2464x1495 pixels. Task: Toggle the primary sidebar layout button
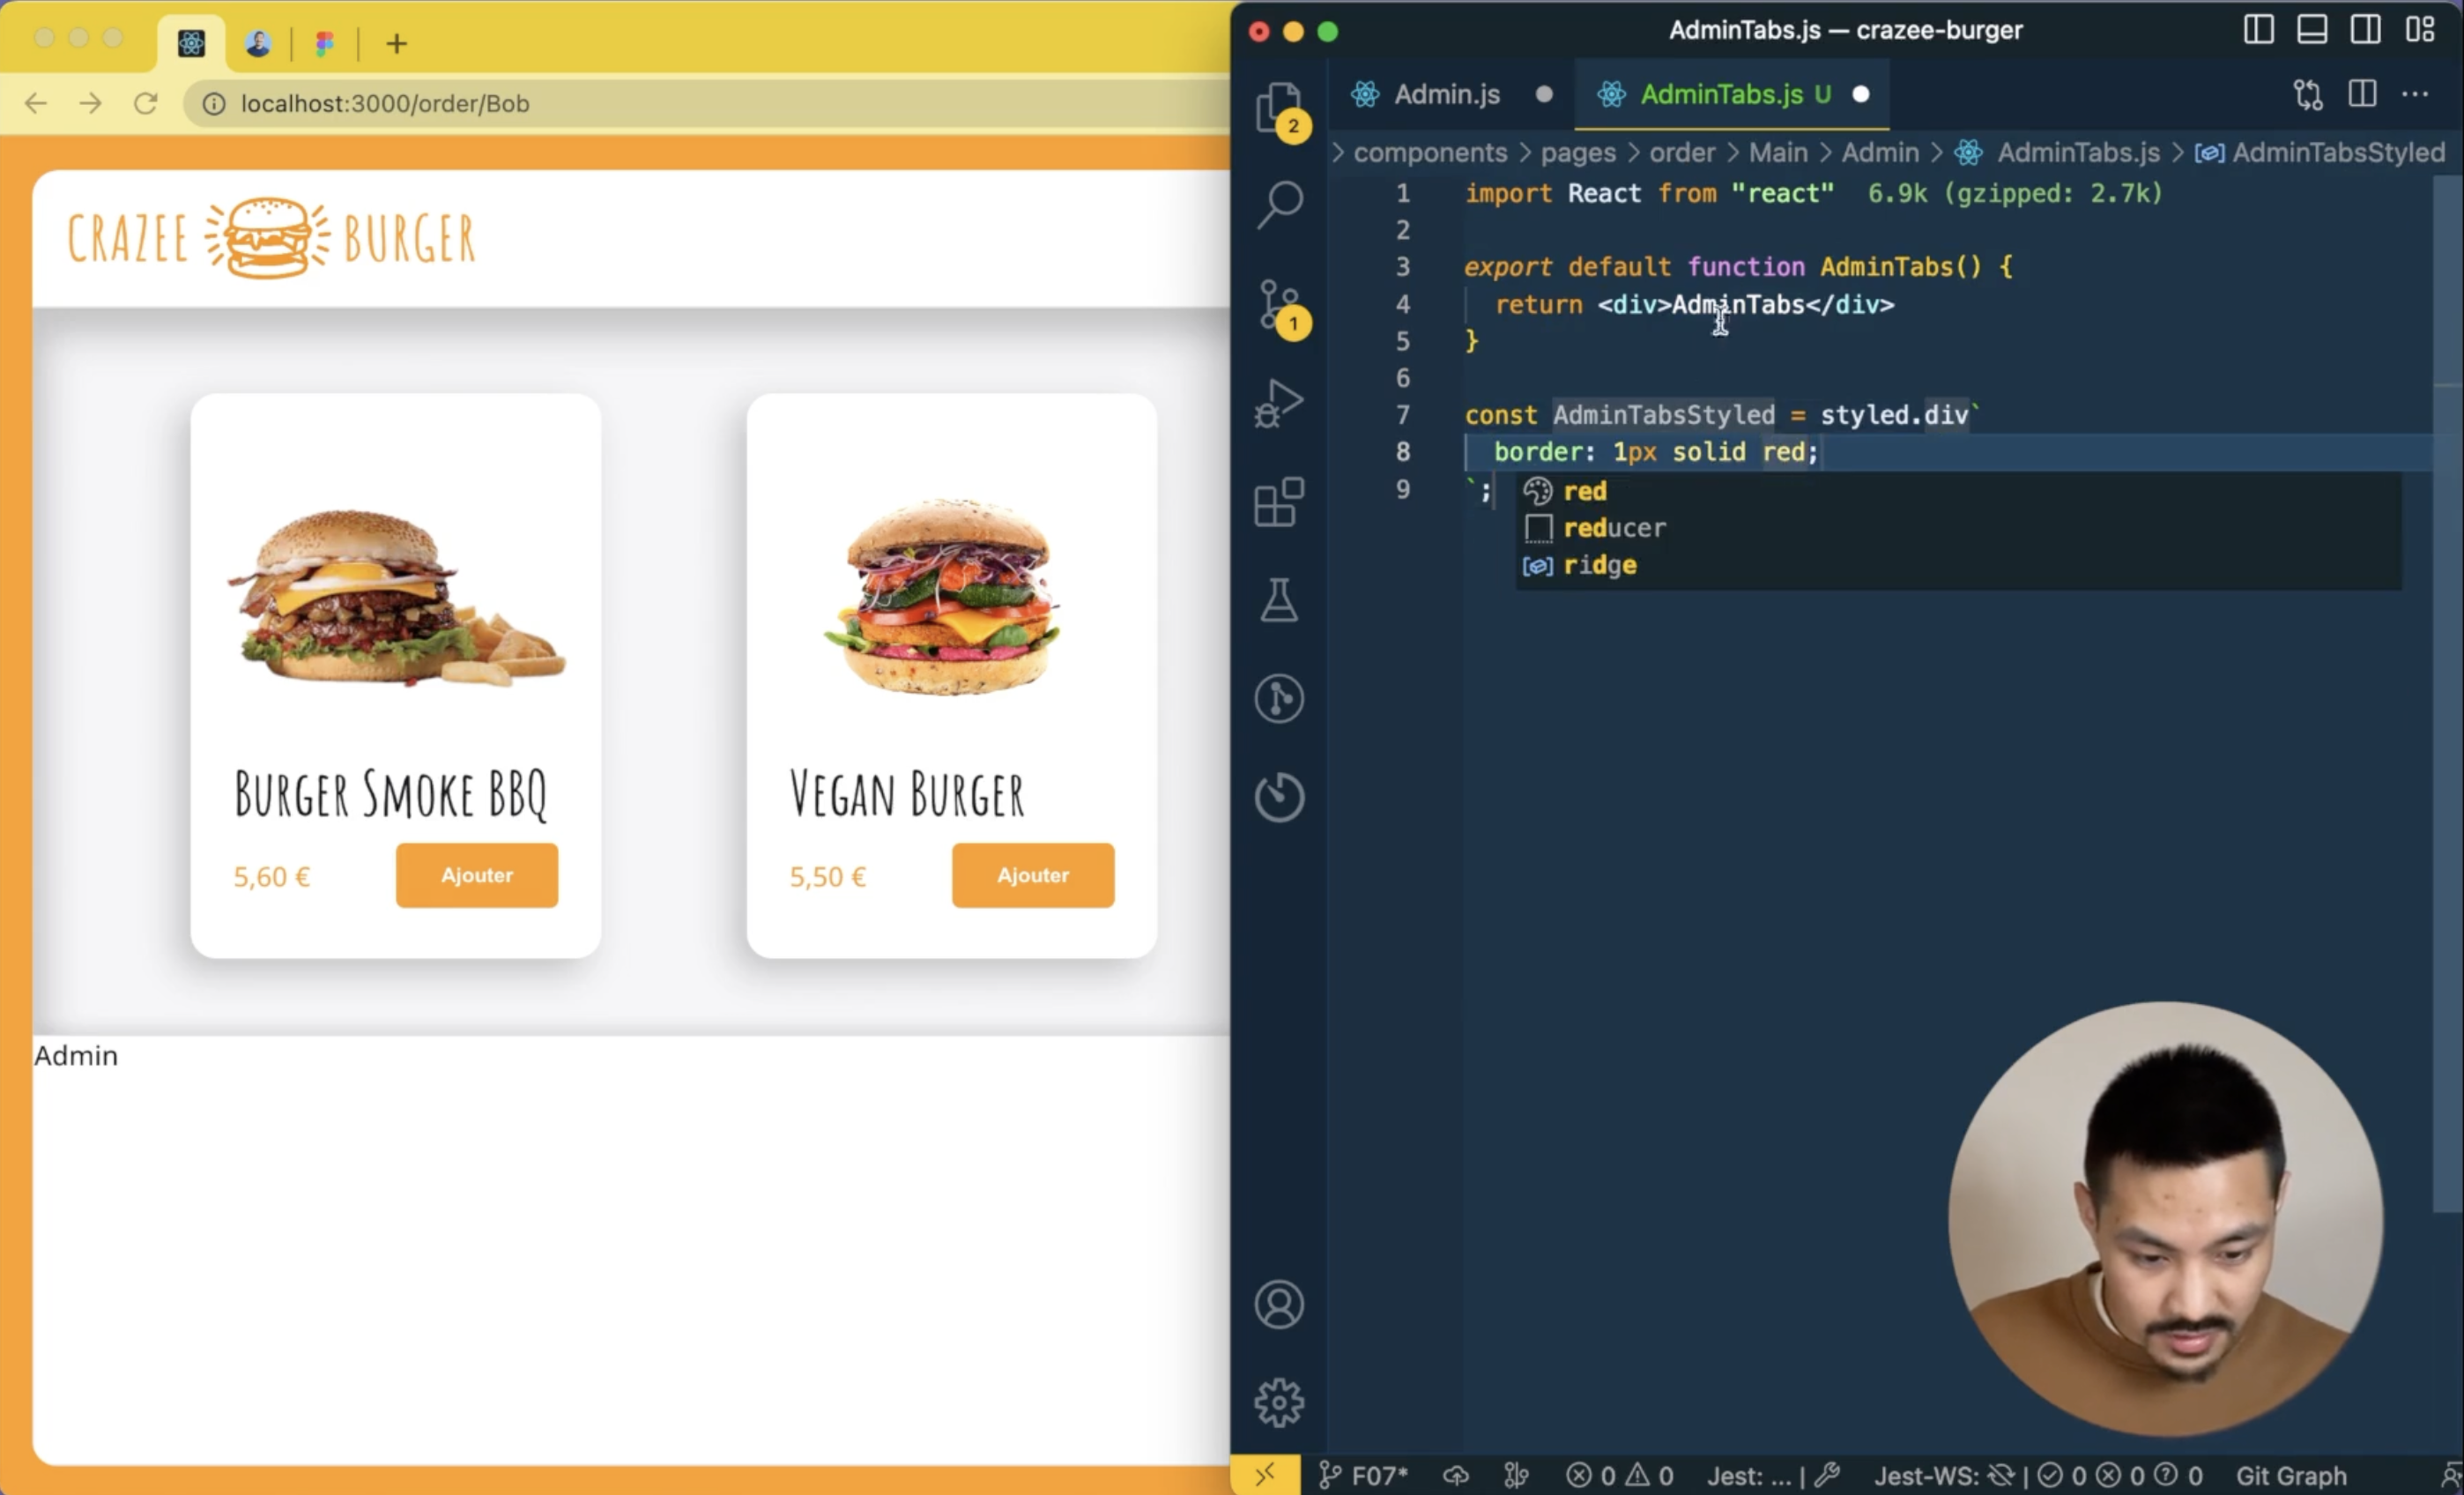point(2258,30)
